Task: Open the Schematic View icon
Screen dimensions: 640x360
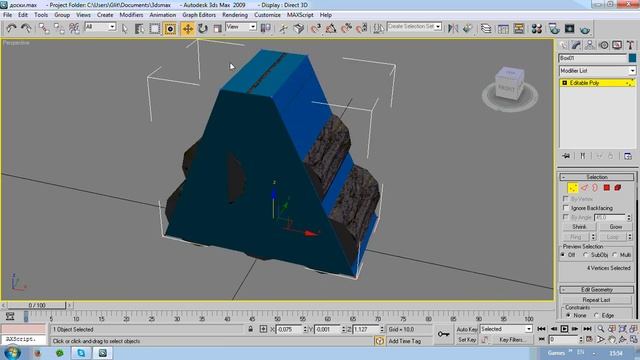Action: pyautogui.click(x=519, y=29)
